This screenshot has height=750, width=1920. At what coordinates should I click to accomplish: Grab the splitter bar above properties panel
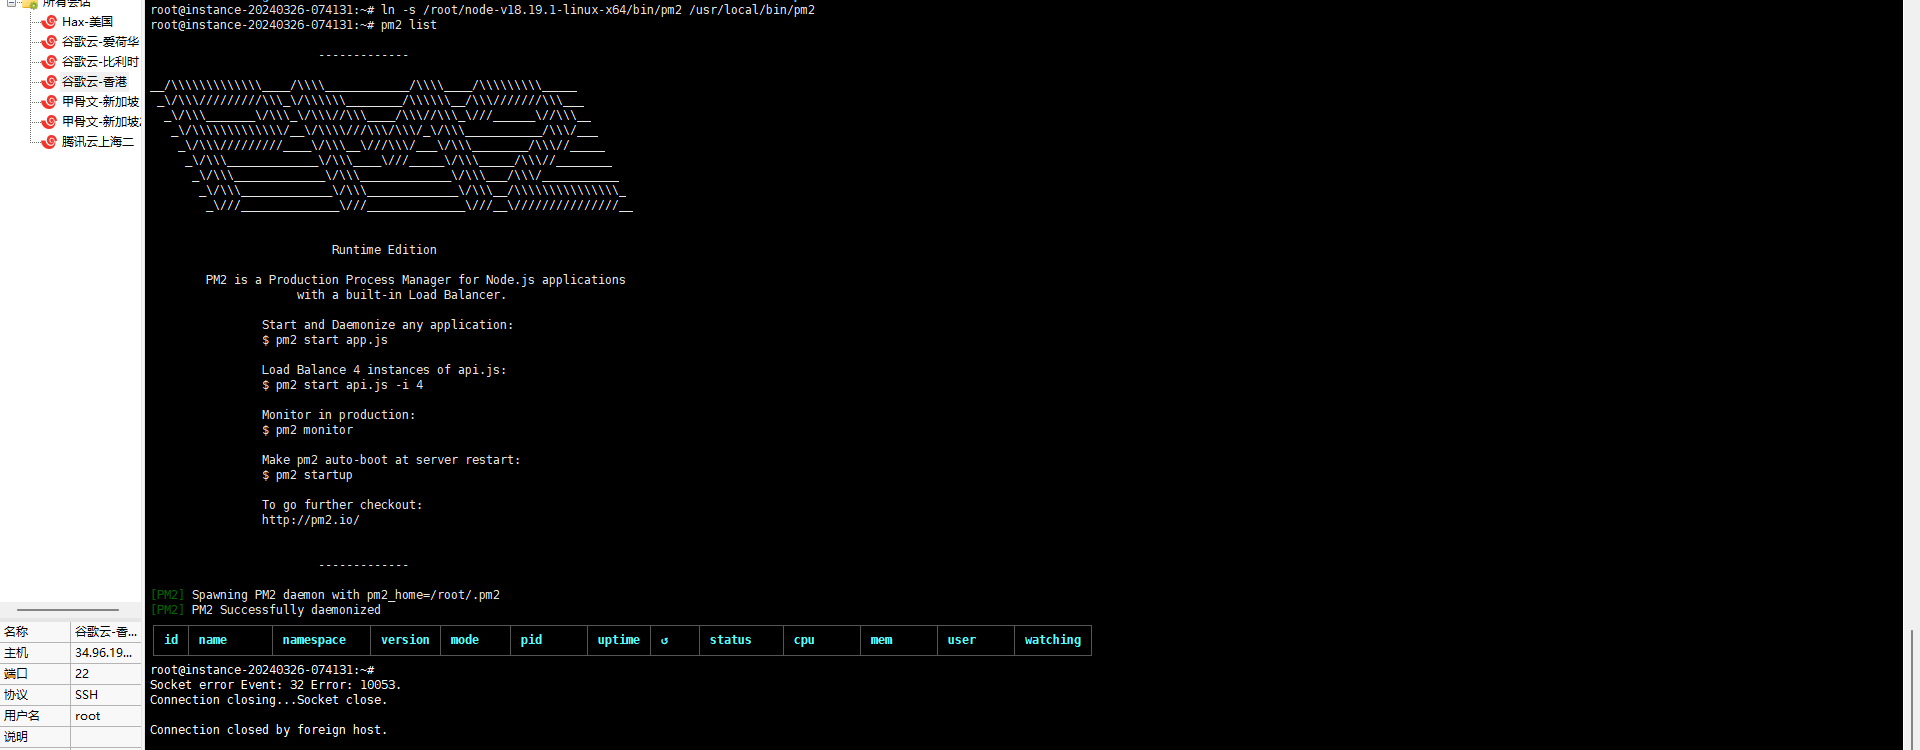tap(68, 609)
